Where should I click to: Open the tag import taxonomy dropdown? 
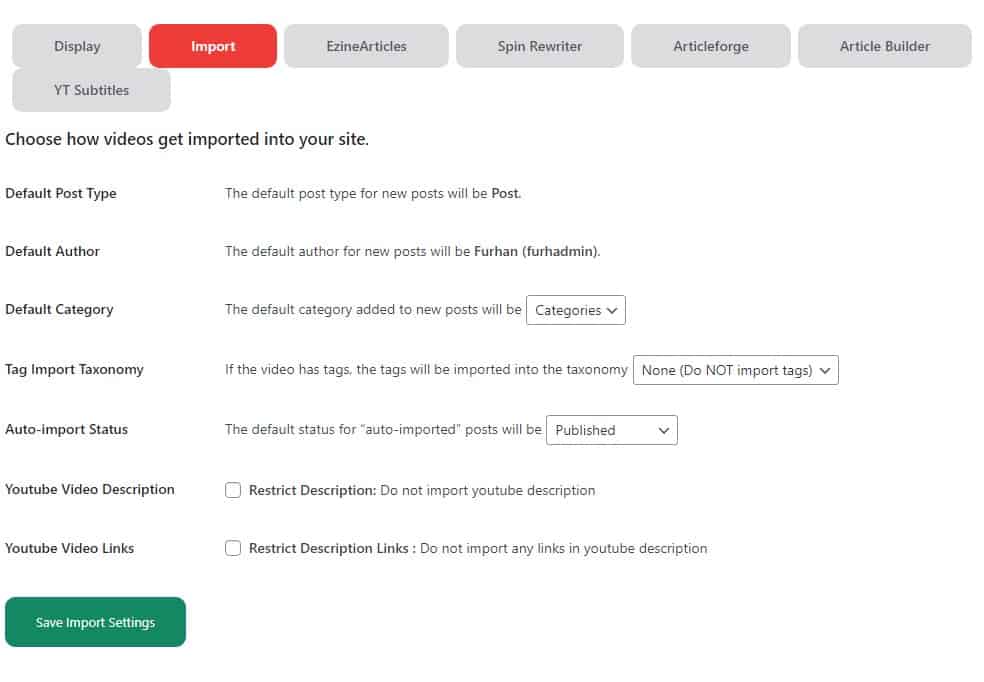click(x=736, y=370)
